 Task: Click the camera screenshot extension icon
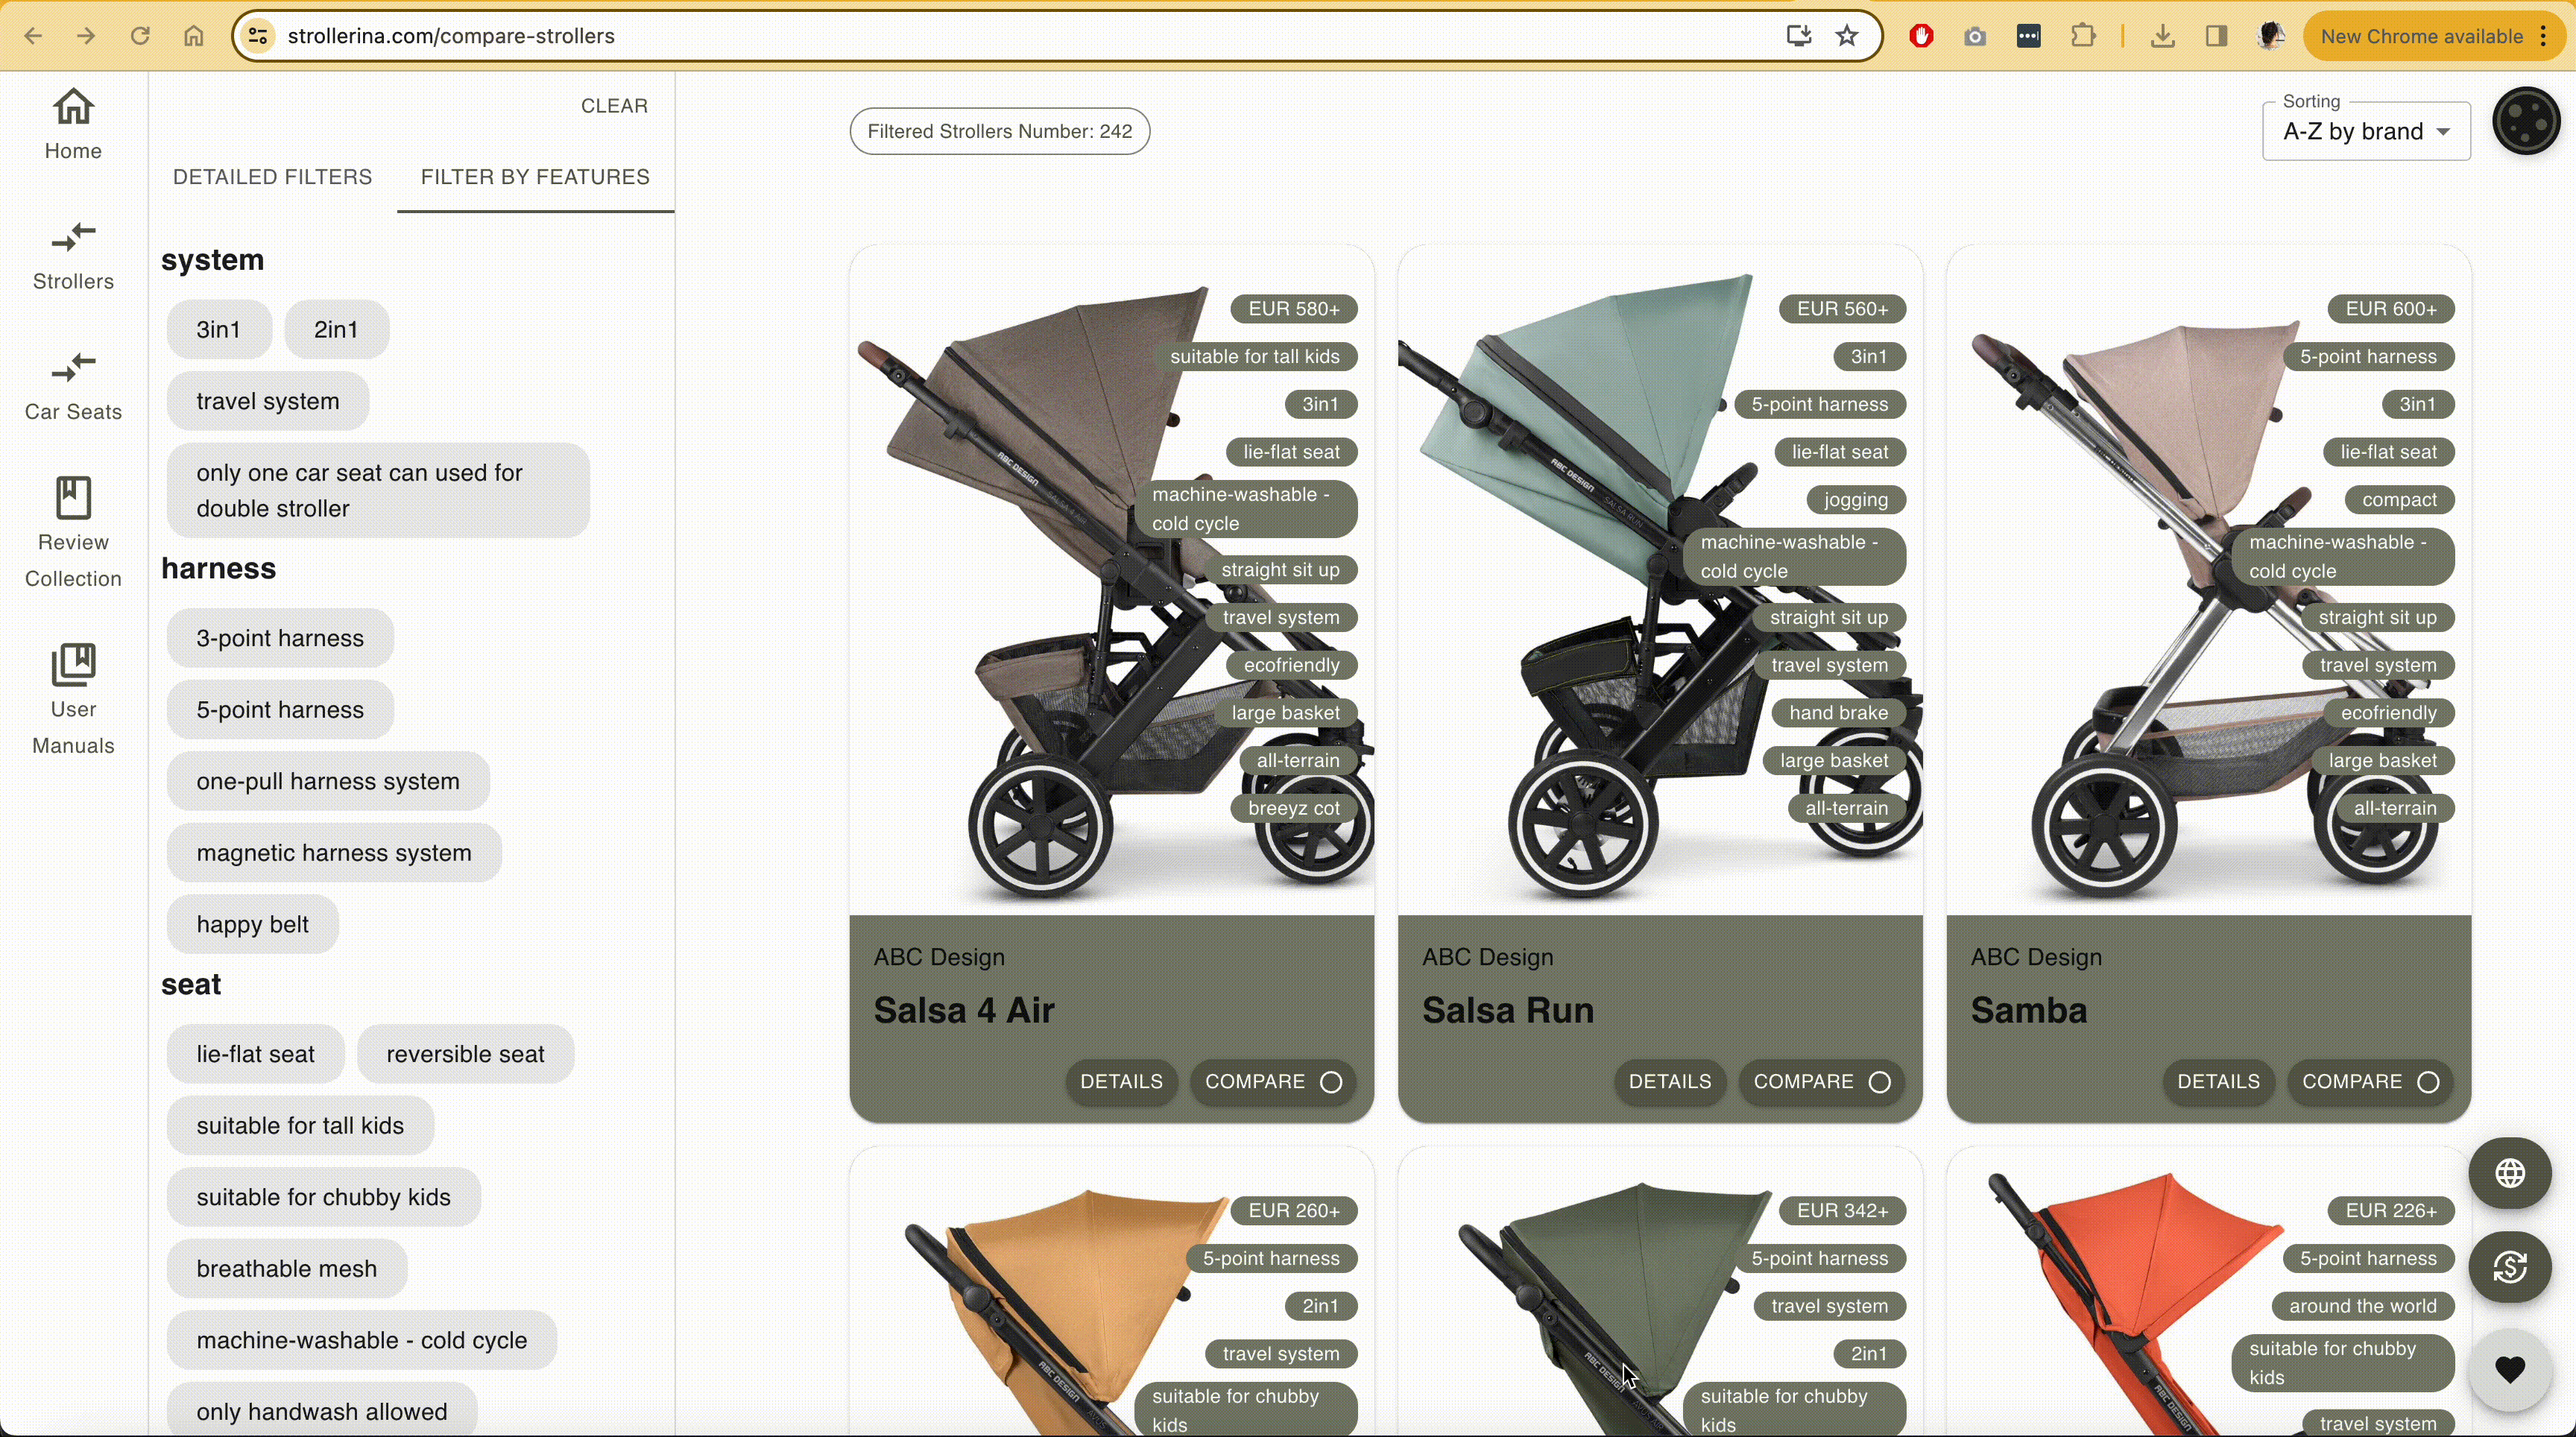(1974, 36)
